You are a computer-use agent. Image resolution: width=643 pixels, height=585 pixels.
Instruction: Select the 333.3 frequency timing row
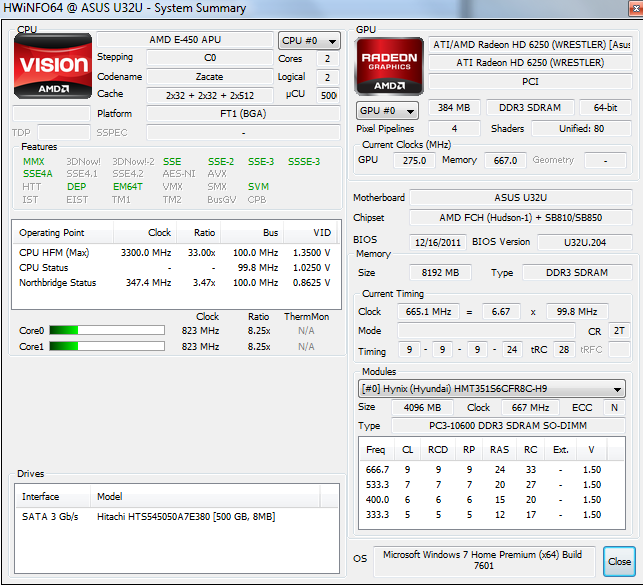[x=492, y=515]
